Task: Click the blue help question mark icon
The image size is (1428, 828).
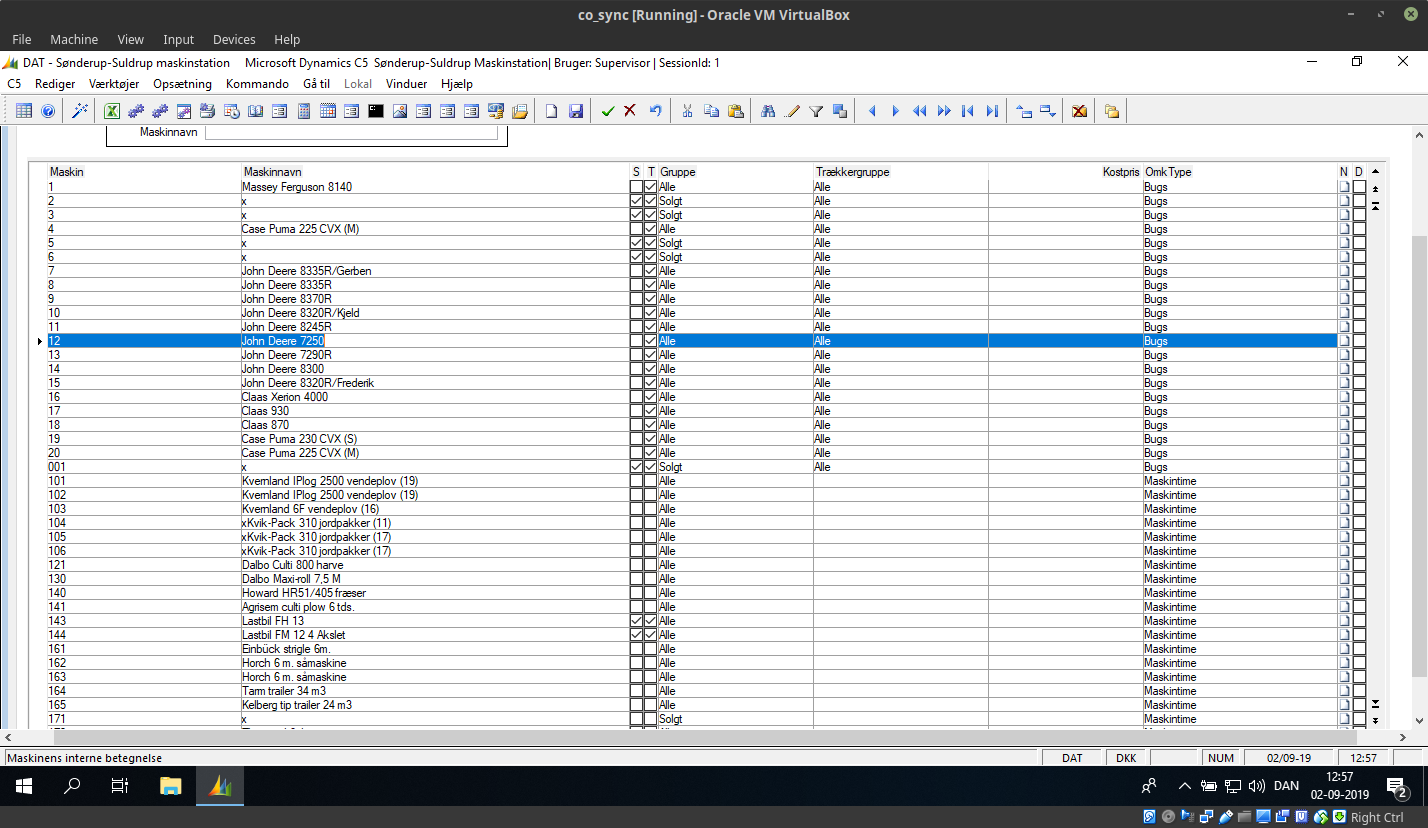Action: point(48,111)
